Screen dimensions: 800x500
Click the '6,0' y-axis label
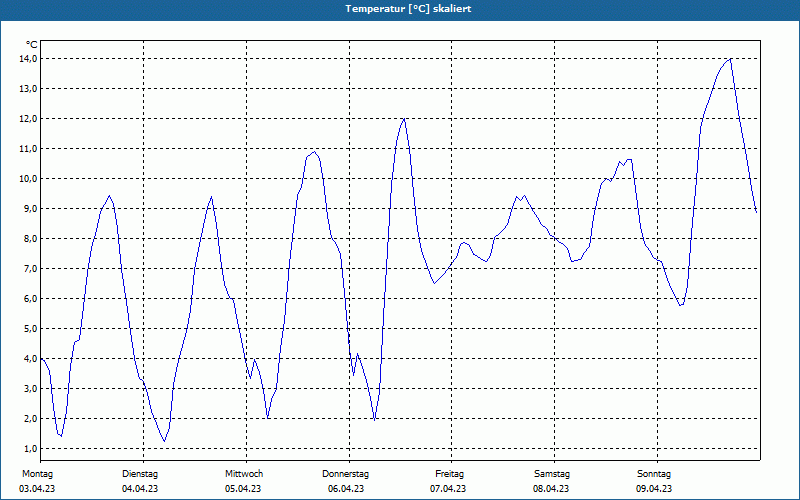31,298
